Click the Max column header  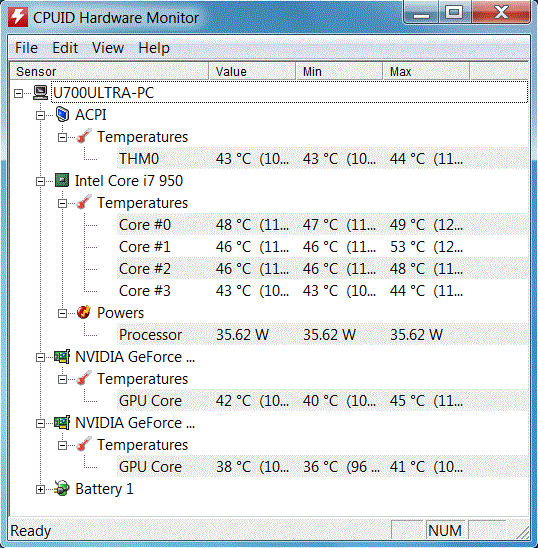click(x=426, y=72)
